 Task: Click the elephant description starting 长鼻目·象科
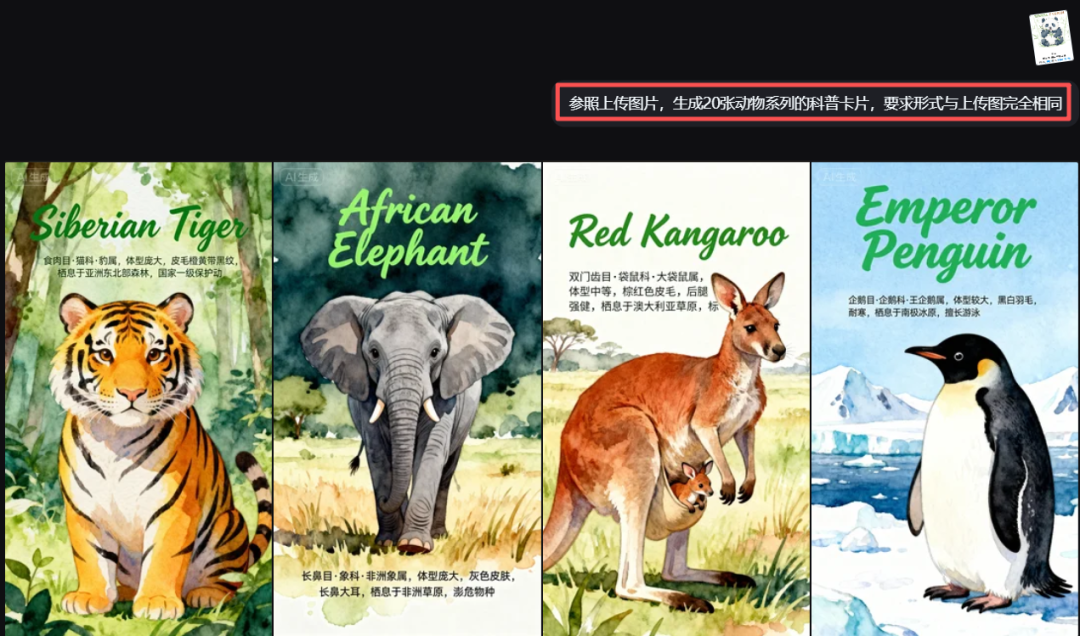tap(407, 584)
